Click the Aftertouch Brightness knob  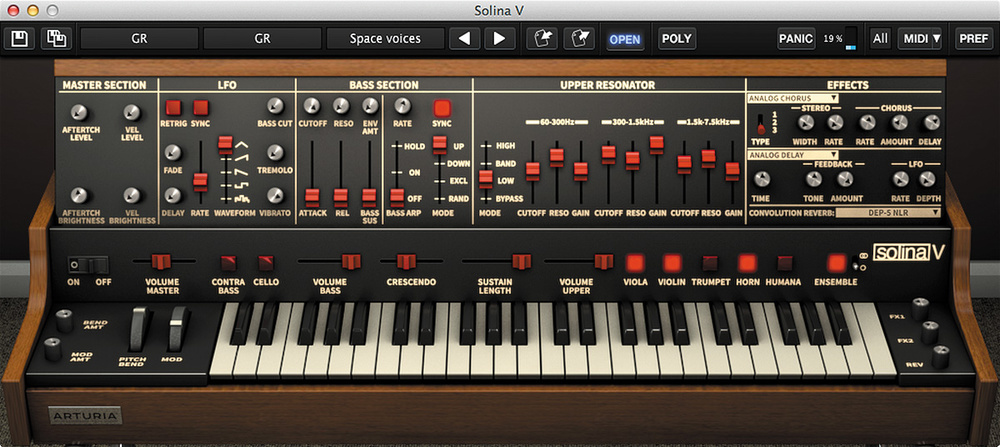tap(79, 195)
